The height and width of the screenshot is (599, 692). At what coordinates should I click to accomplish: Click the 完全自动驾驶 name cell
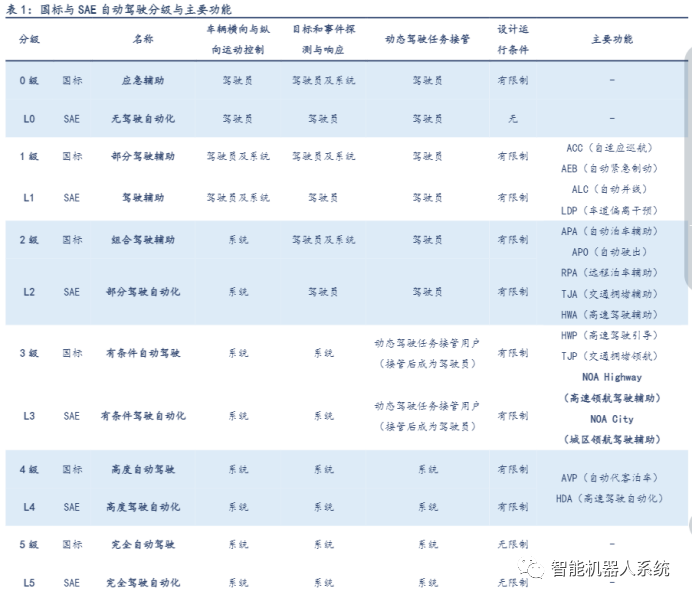coord(143,544)
